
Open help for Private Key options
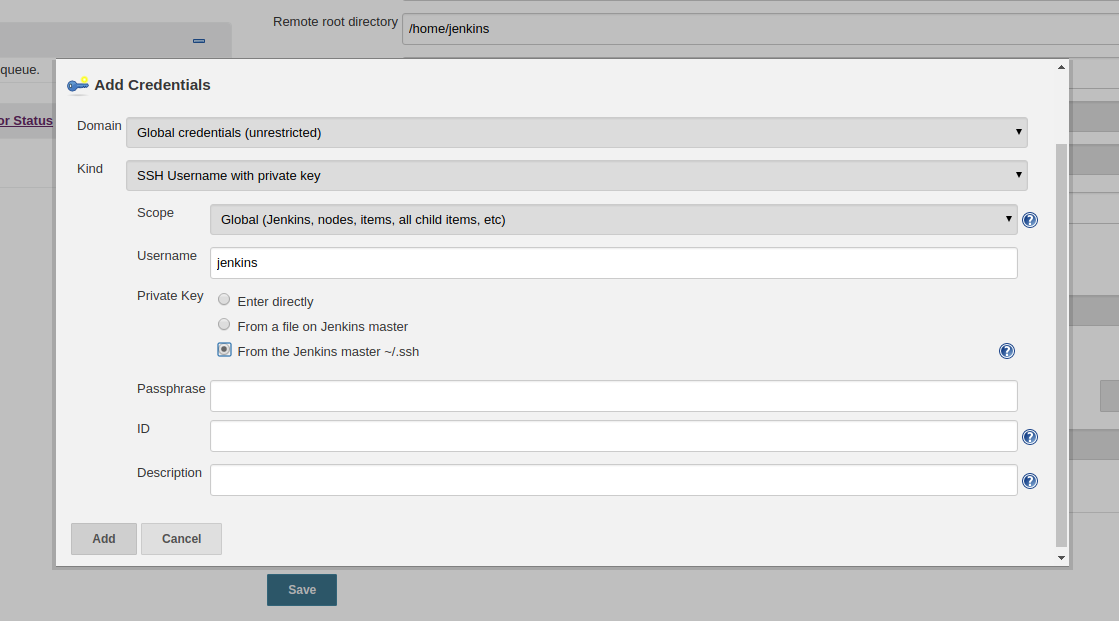tap(1006, 351)
